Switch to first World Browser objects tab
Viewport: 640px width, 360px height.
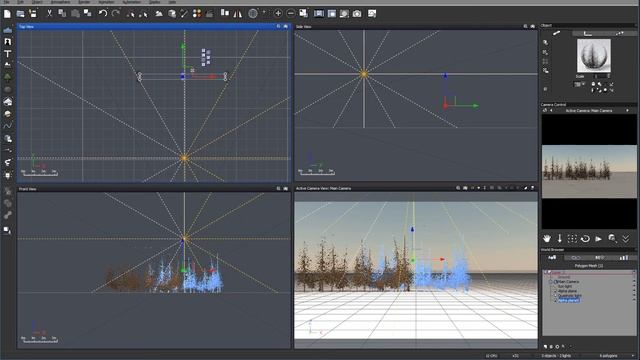tap(552, 258)
